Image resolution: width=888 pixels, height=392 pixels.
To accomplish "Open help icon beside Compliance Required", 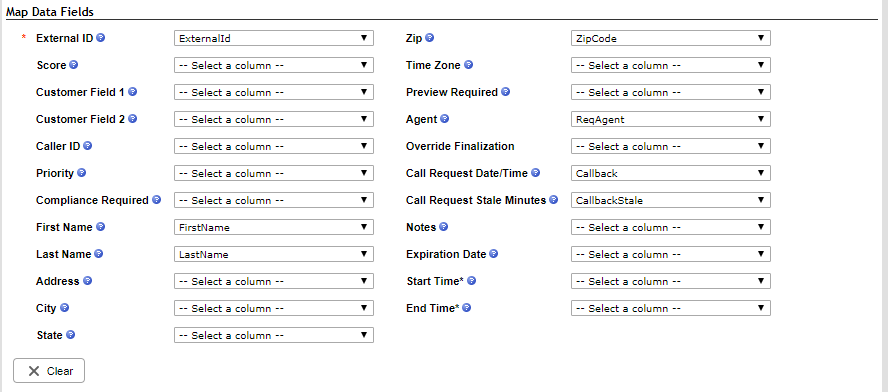I will click(x=156, y=200).
